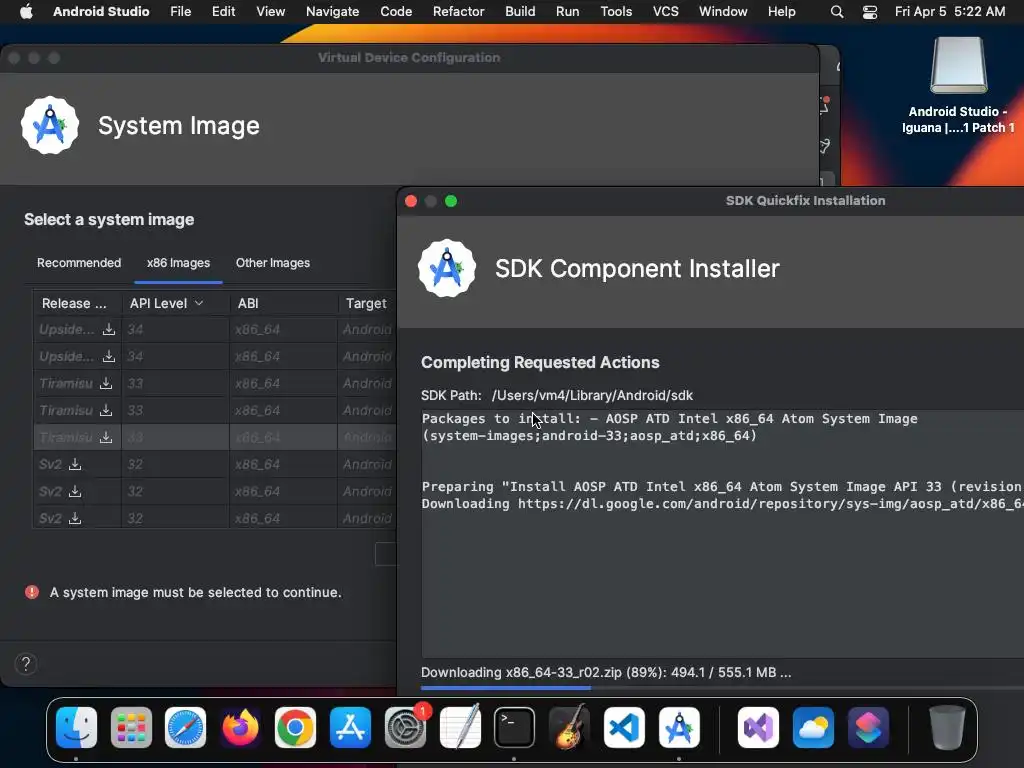Open Spotlight search in the menu bar

(x=837, y=12)
